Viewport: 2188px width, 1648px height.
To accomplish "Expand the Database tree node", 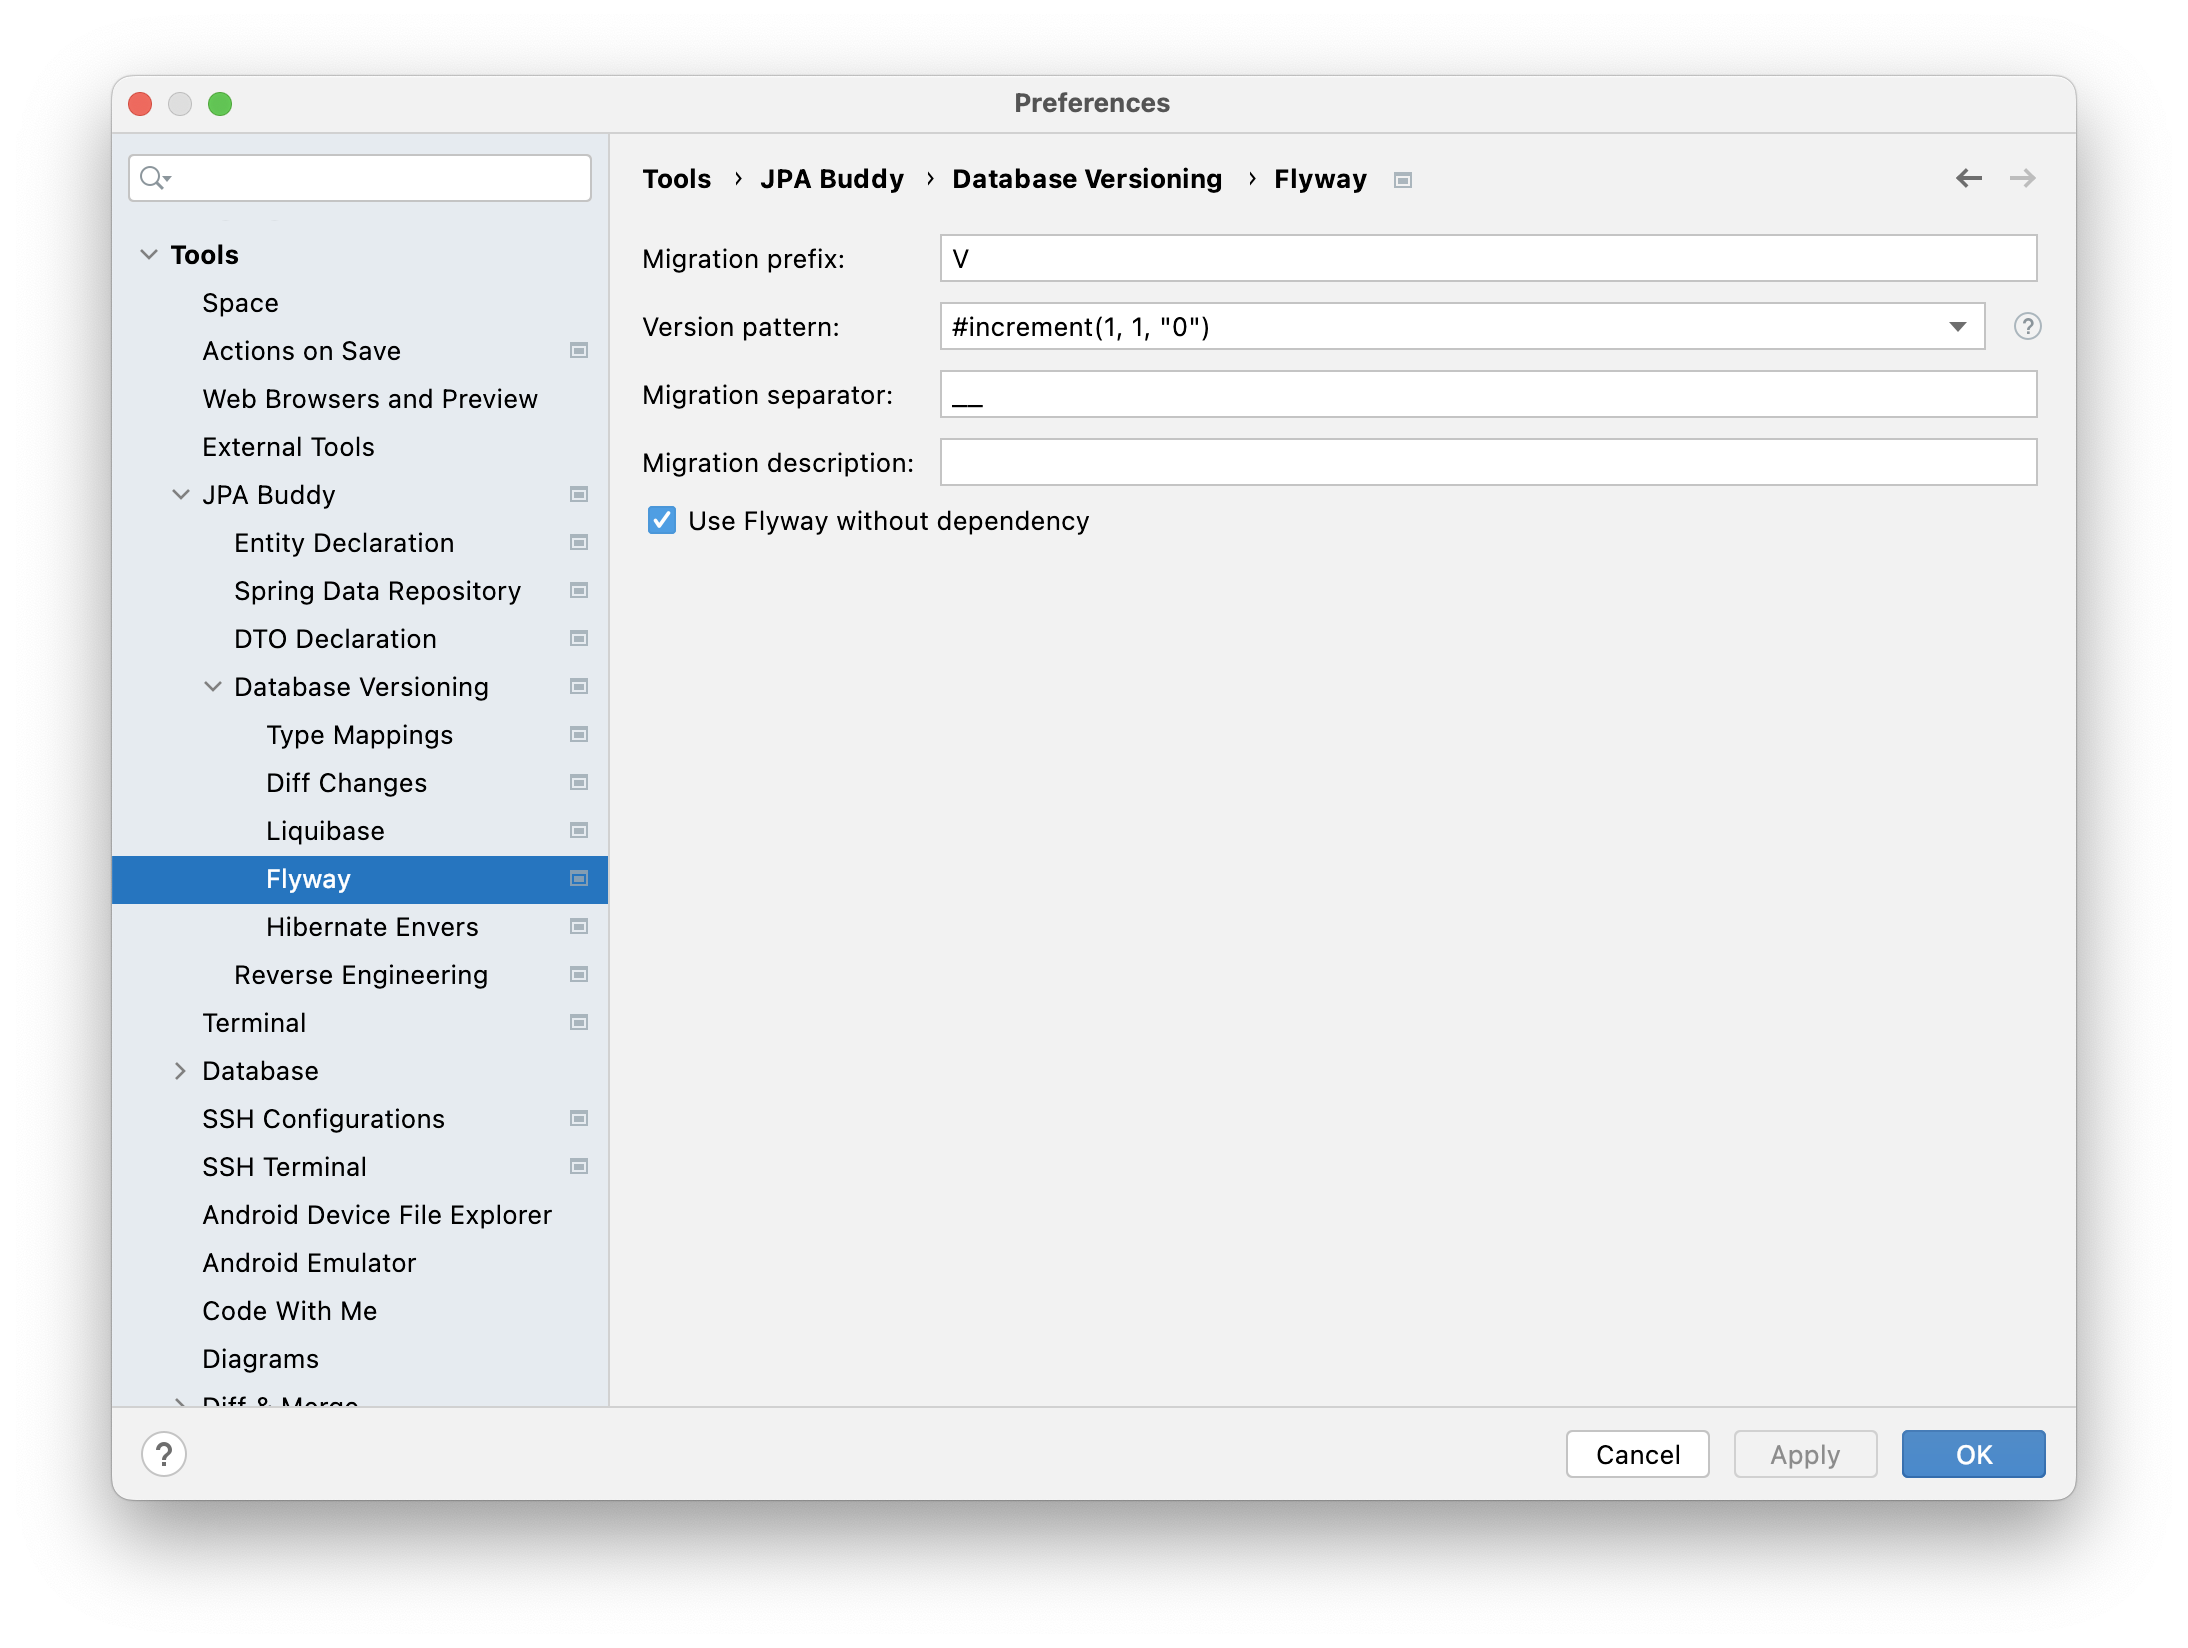I will [181, 1070].
